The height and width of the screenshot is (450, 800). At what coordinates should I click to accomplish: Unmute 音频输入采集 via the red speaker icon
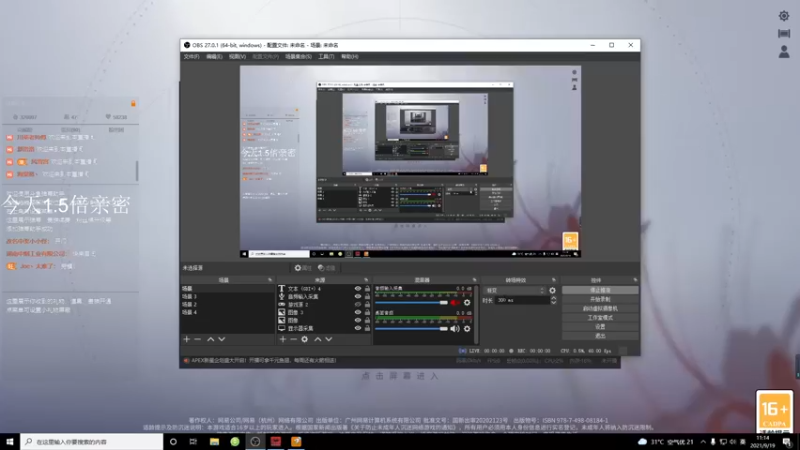tap(455, 303)
